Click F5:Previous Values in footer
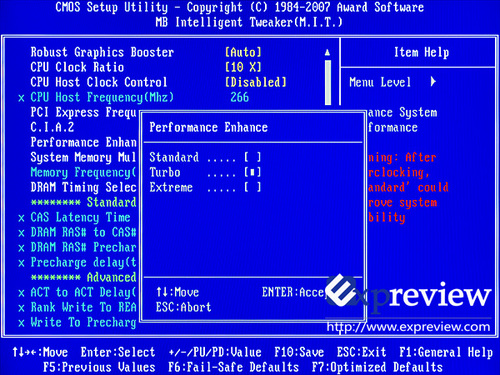Screen dimensions: 500x375 point(99,367)
